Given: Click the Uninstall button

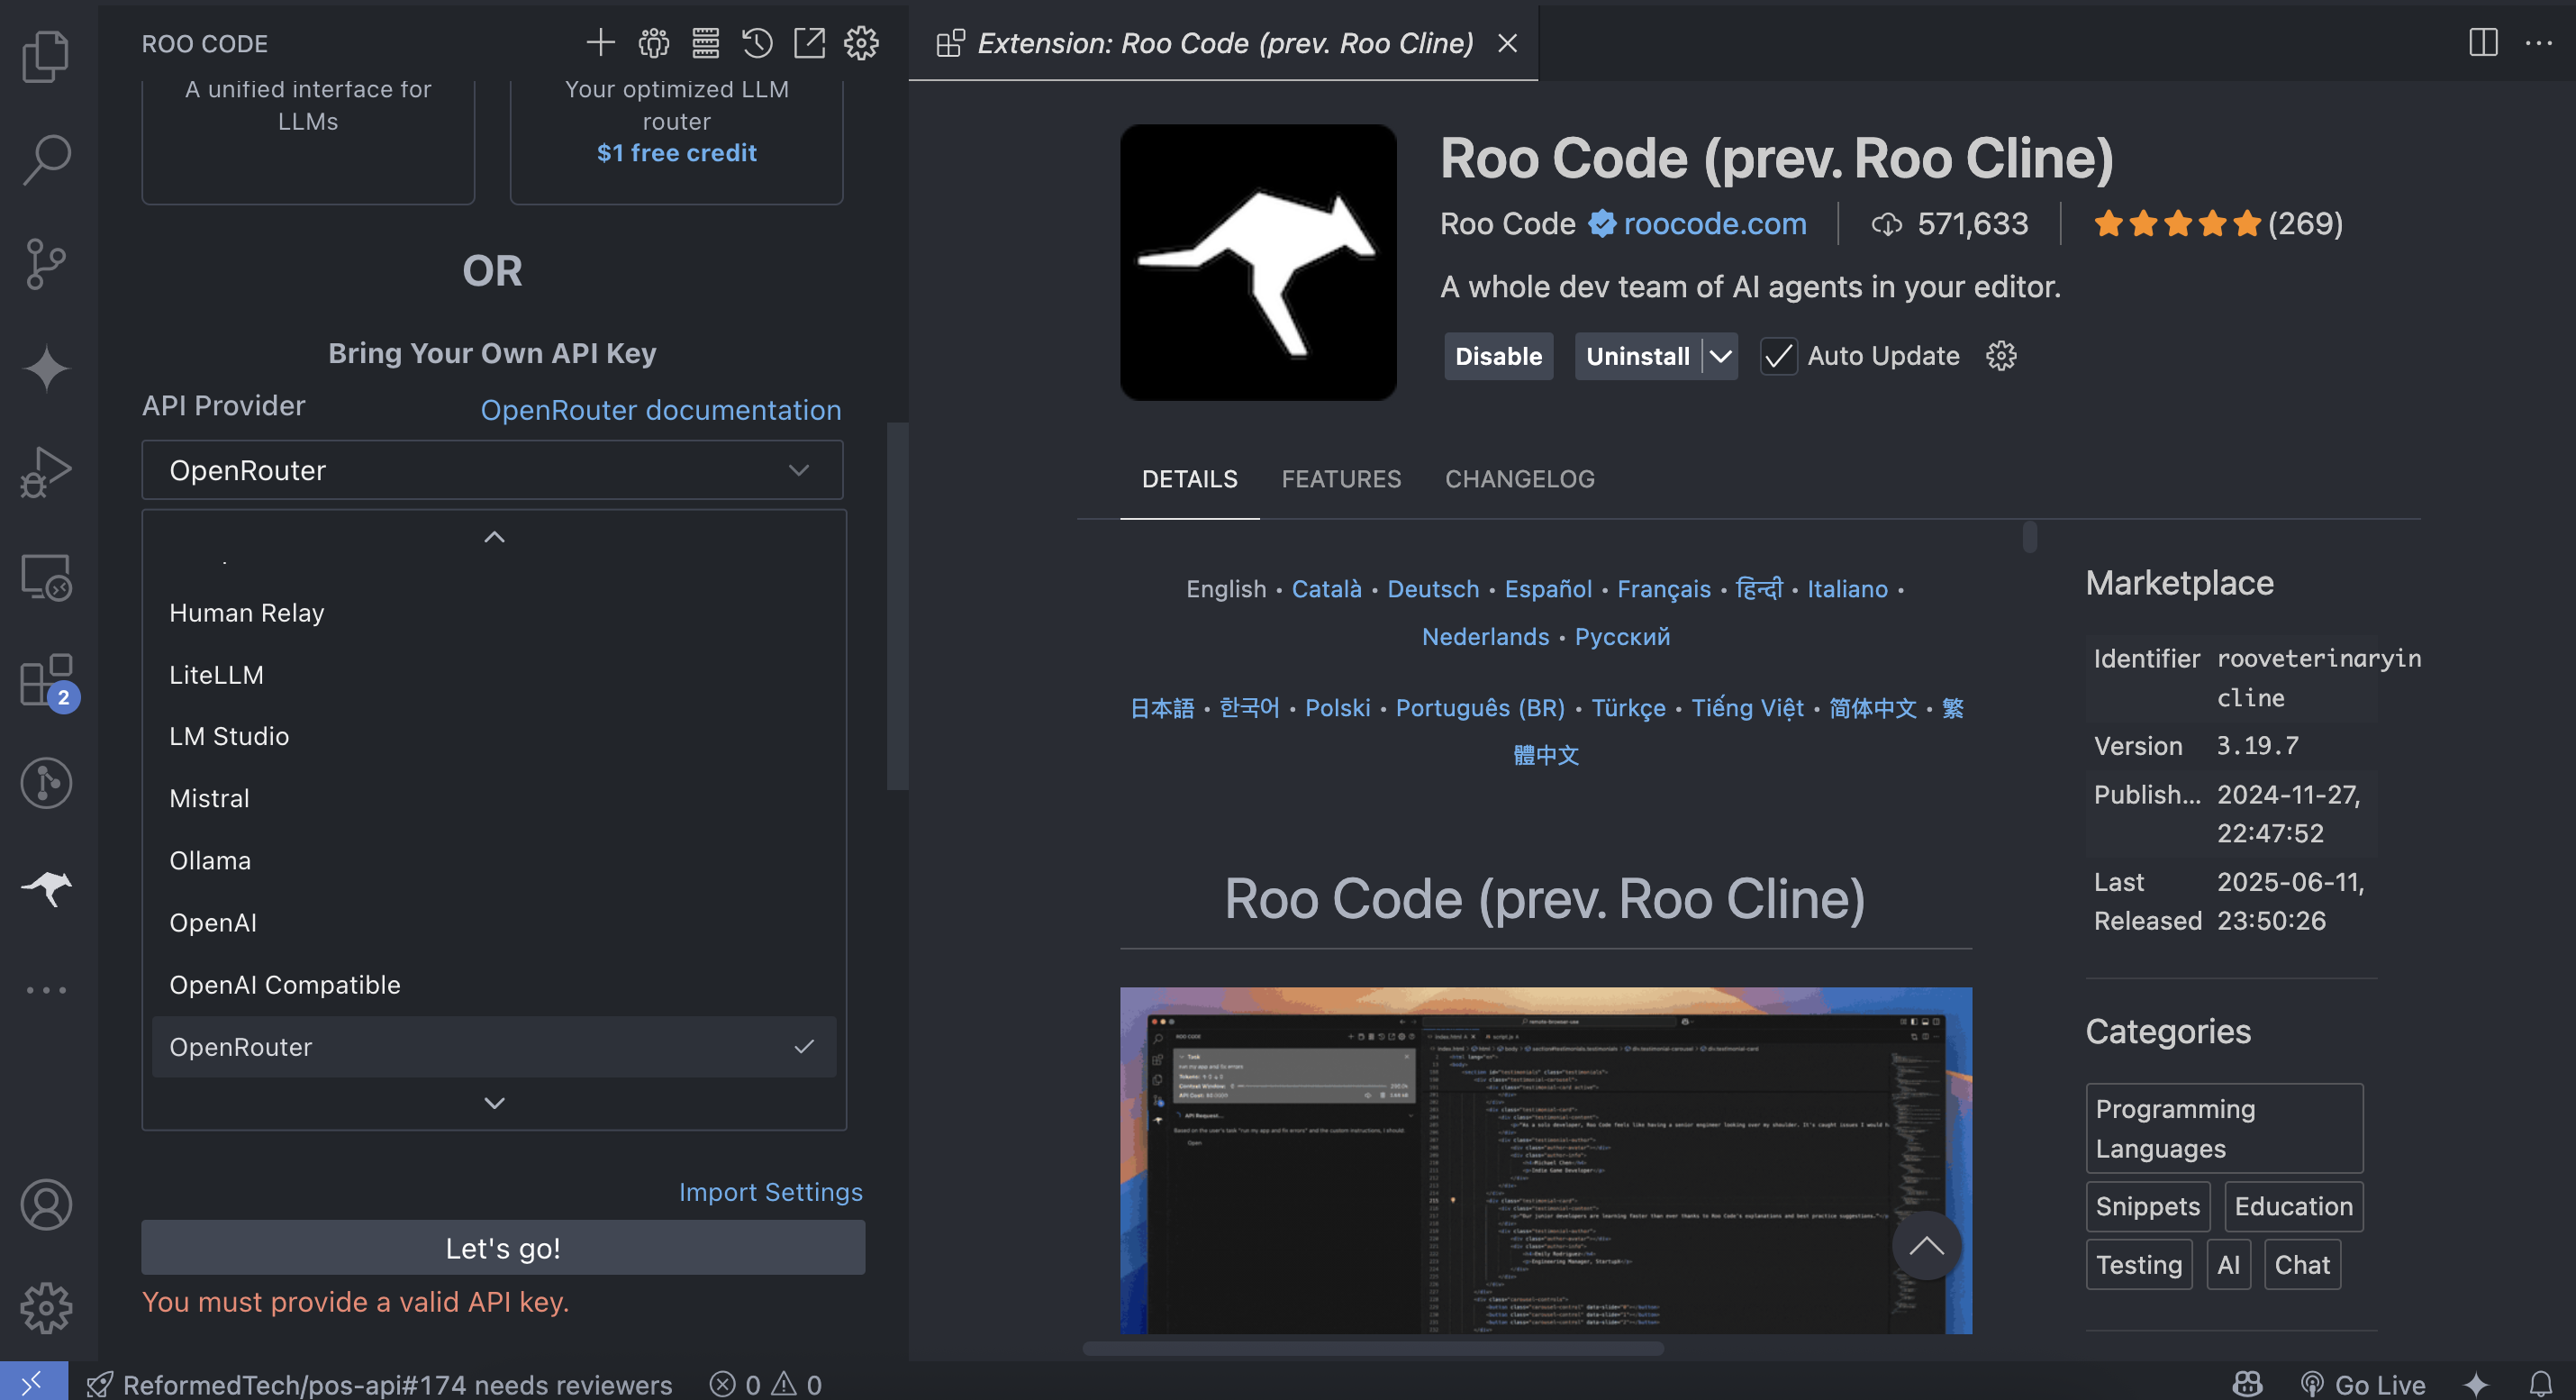Looking at the screenshot, I should click(x=1637, y=356).
